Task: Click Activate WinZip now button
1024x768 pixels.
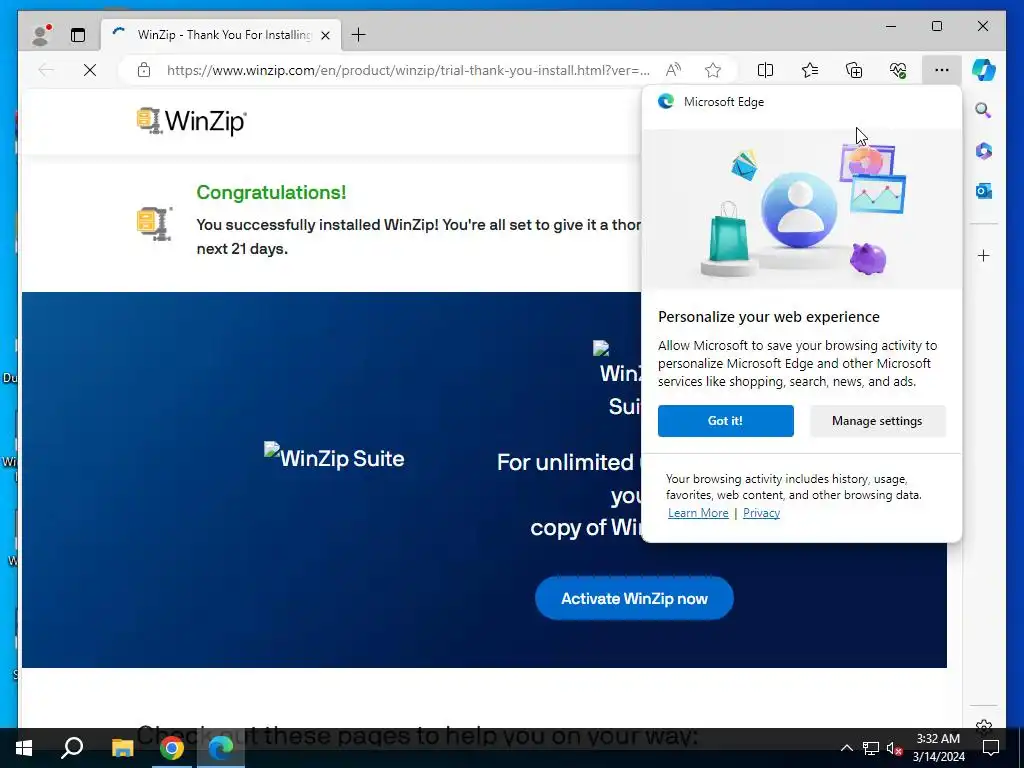Action: (634, 598)
